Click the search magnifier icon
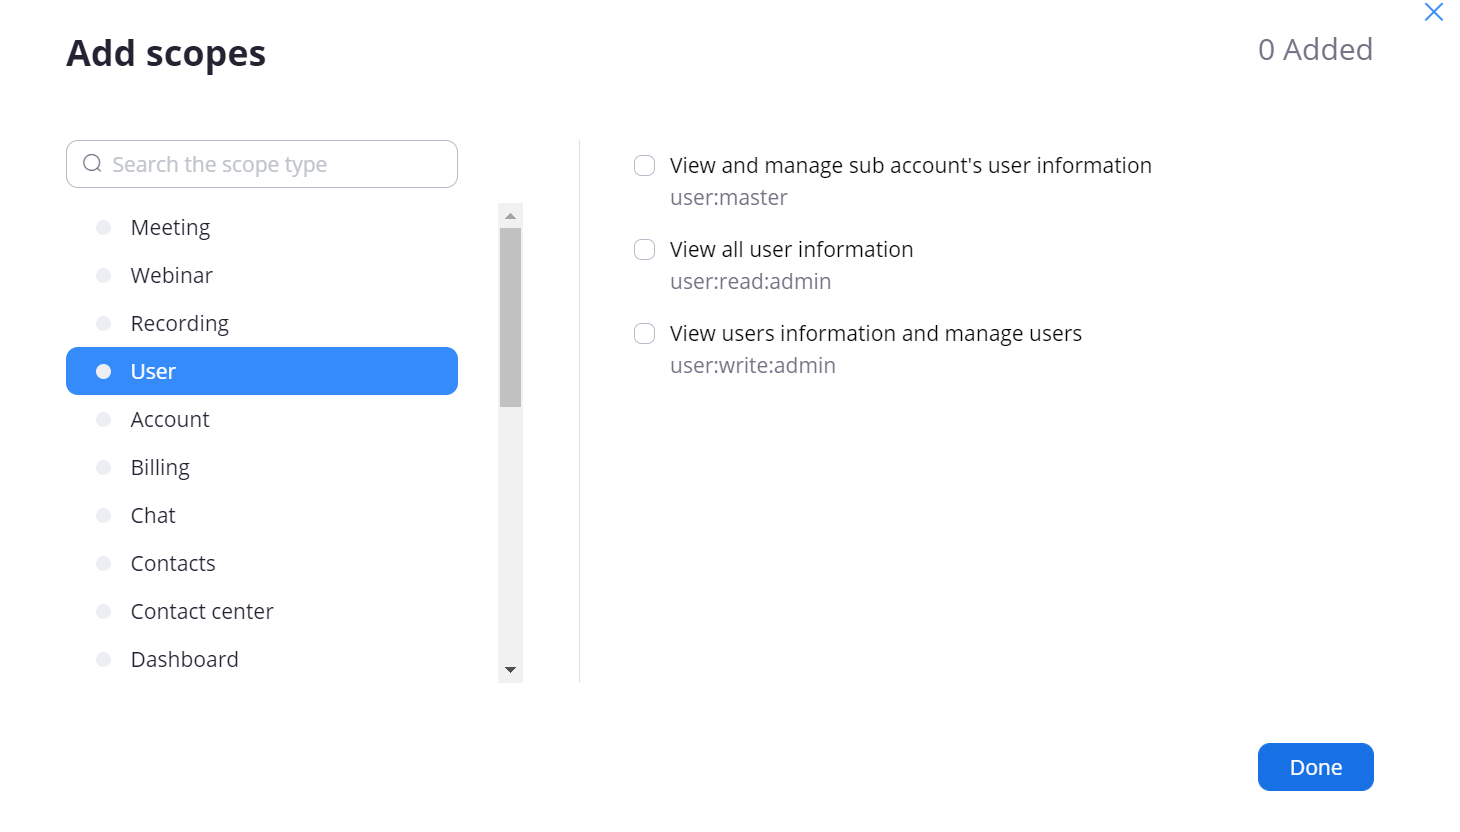 click(x=92, y=164)
